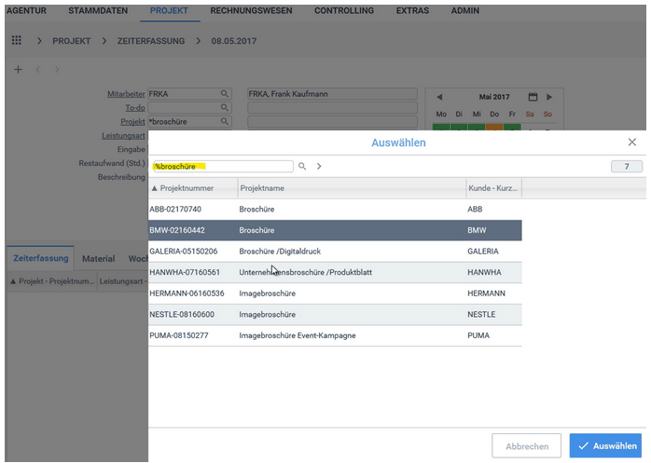
Task: Click the Mitarbeiter field search icon
Action: tap(226, 94)
